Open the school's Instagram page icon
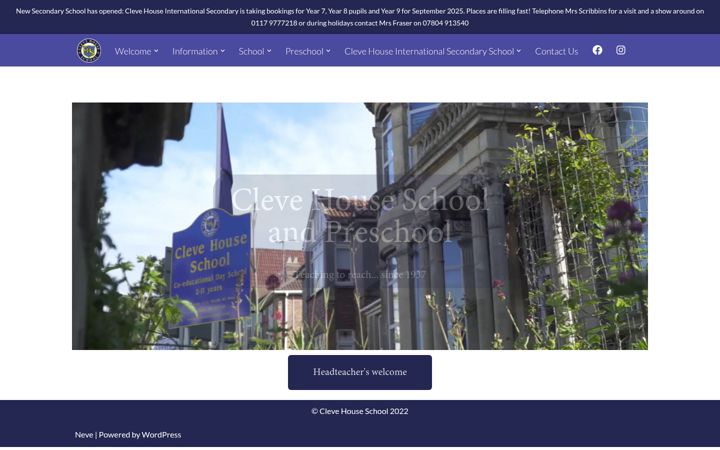The width and height of the screenshot is (720, 450). coord(620,50)
